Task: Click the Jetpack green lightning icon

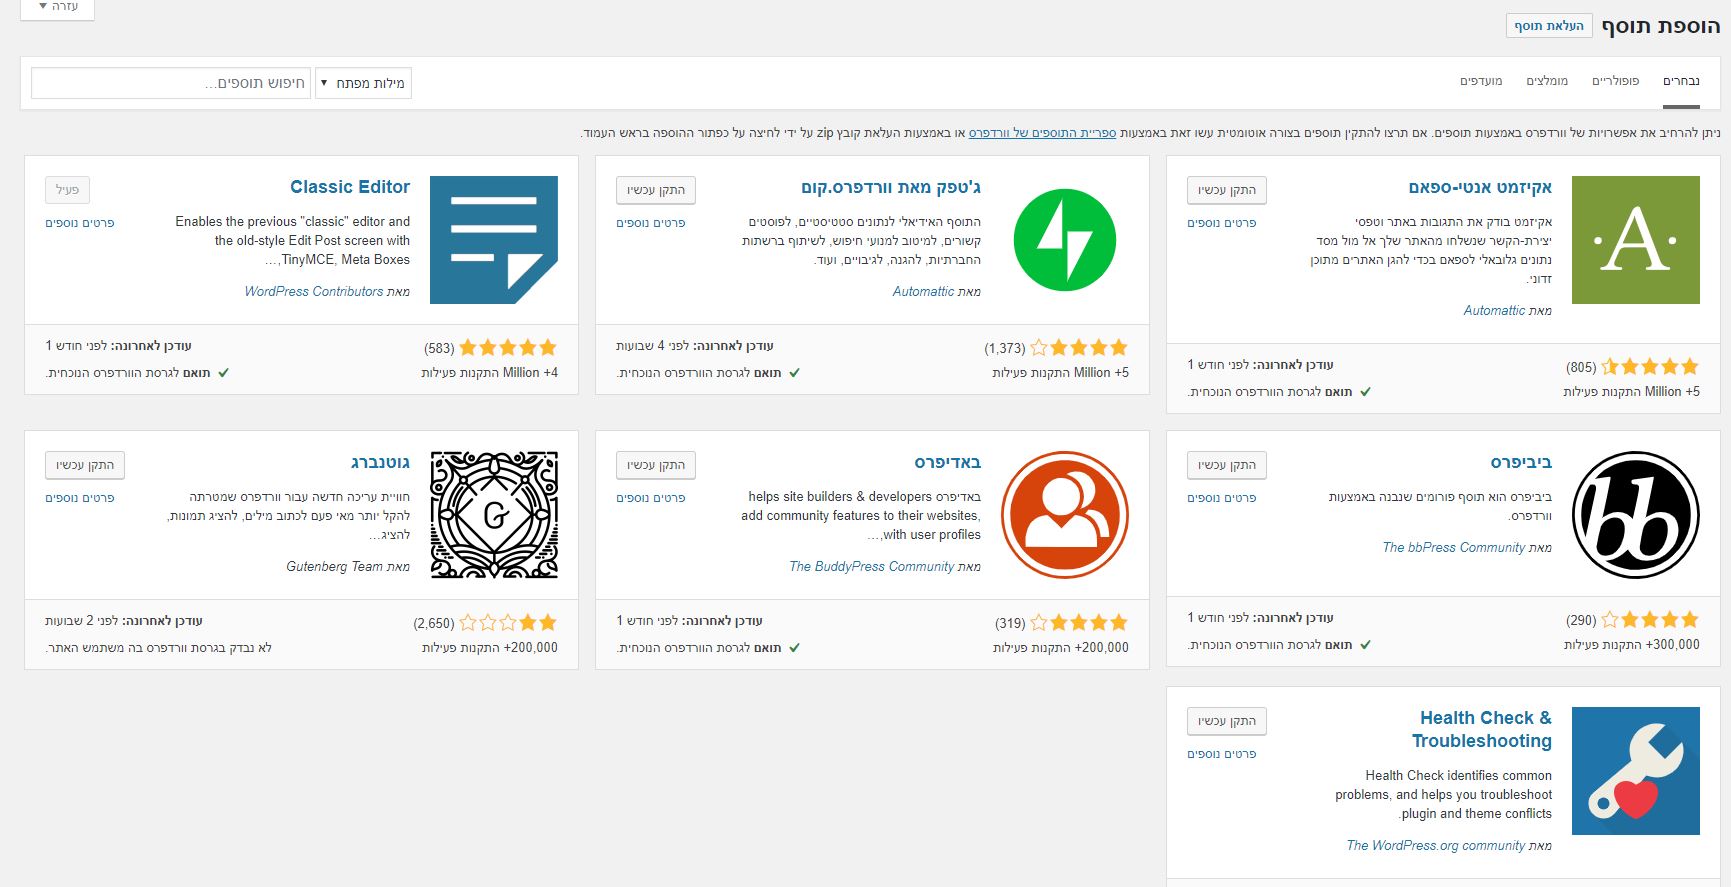Action: 1064,240
